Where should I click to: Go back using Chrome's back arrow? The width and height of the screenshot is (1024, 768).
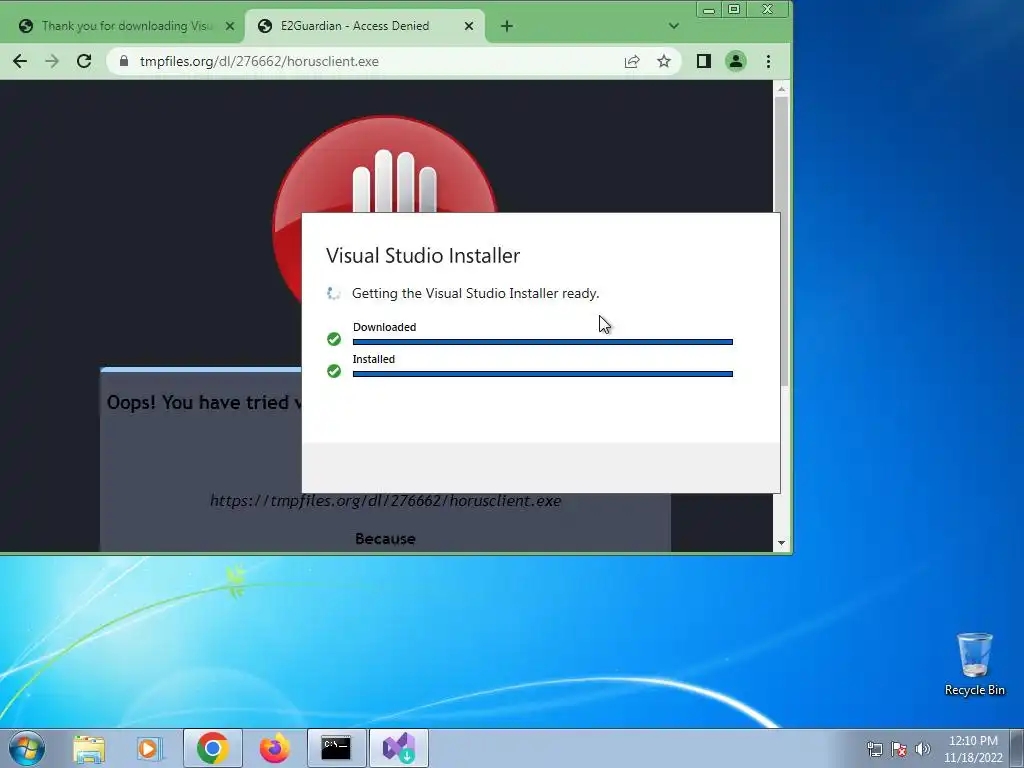pos(20,61)
